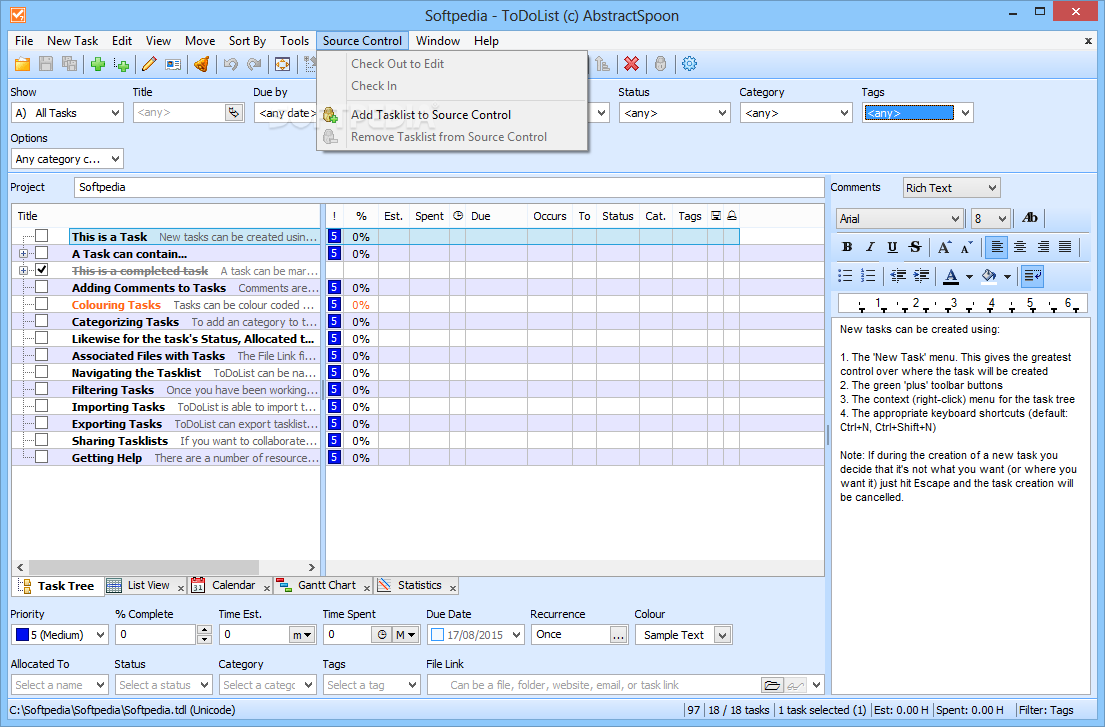
Task: Add new task with green plus icon
Action: (97, 64)
